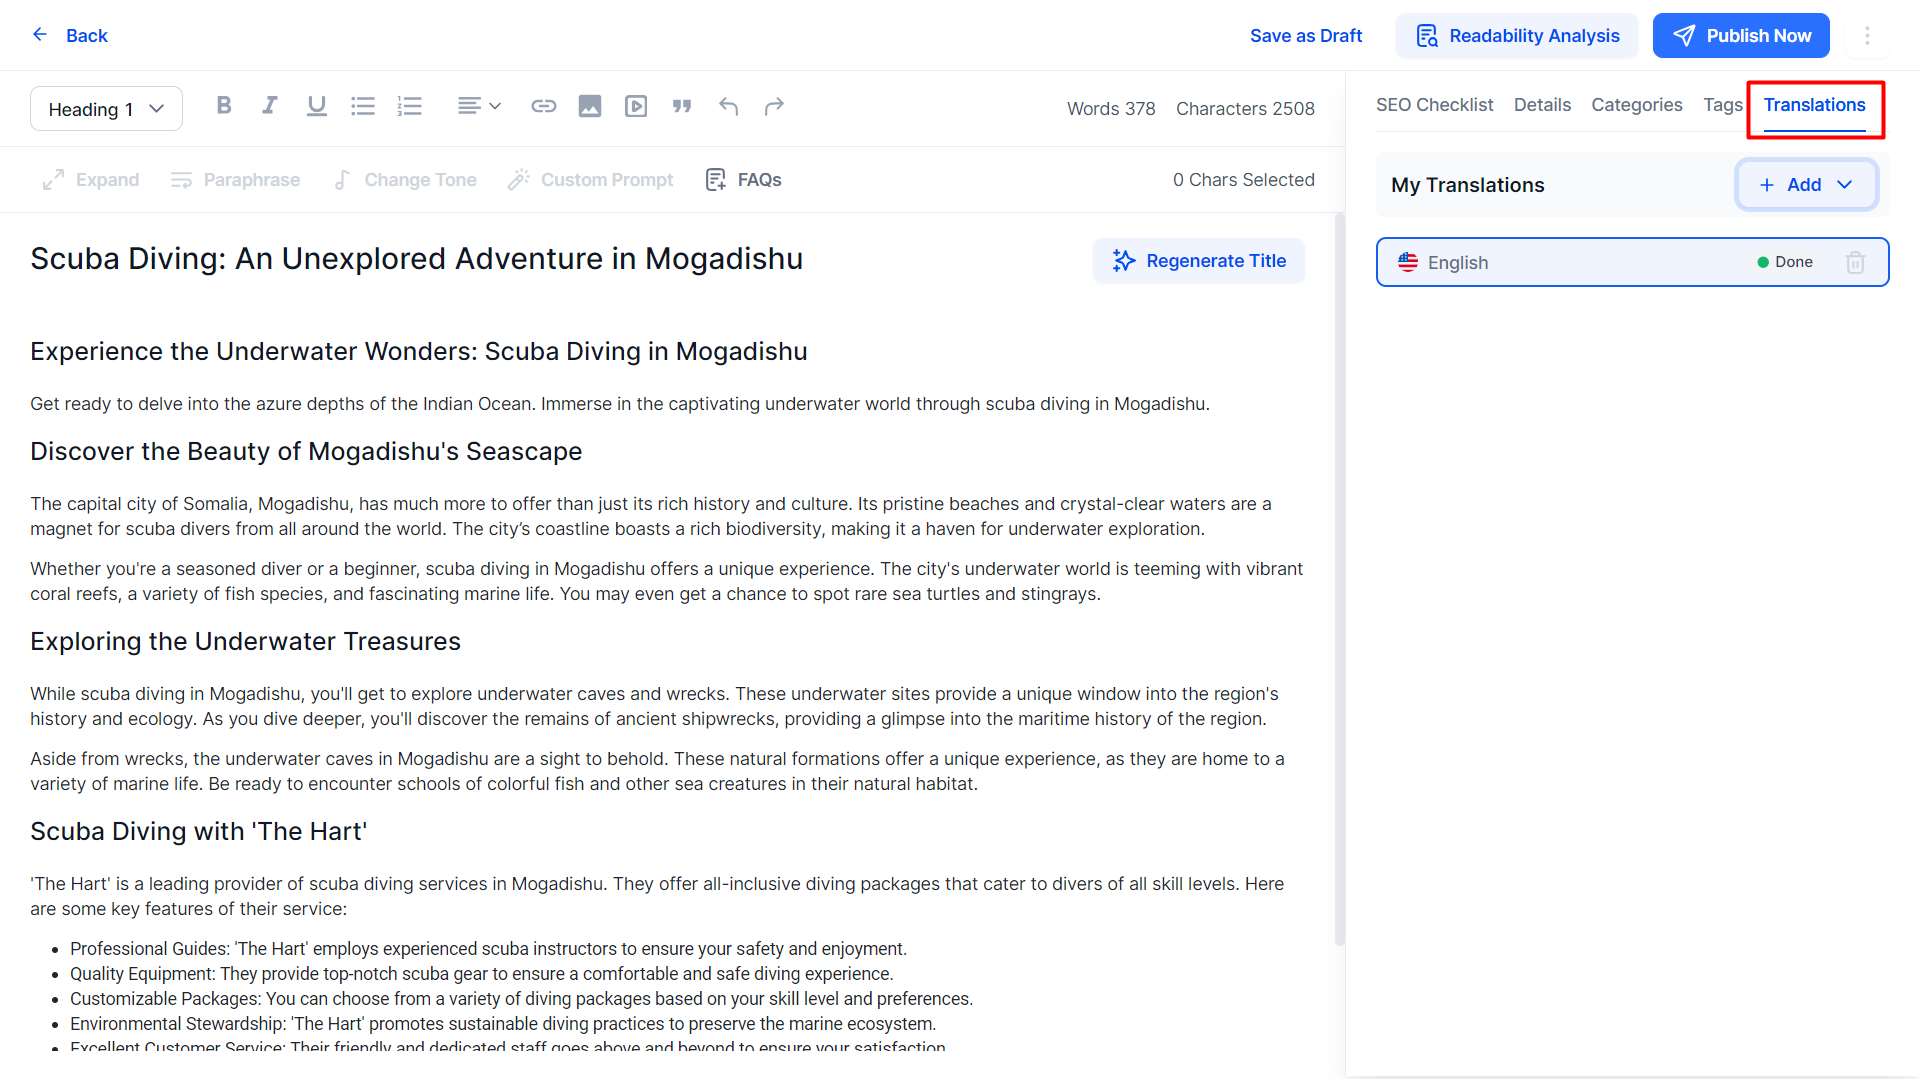Click the Paraphrase tool
This screenshot has width=1919, height=1079.
coord(236,180)
